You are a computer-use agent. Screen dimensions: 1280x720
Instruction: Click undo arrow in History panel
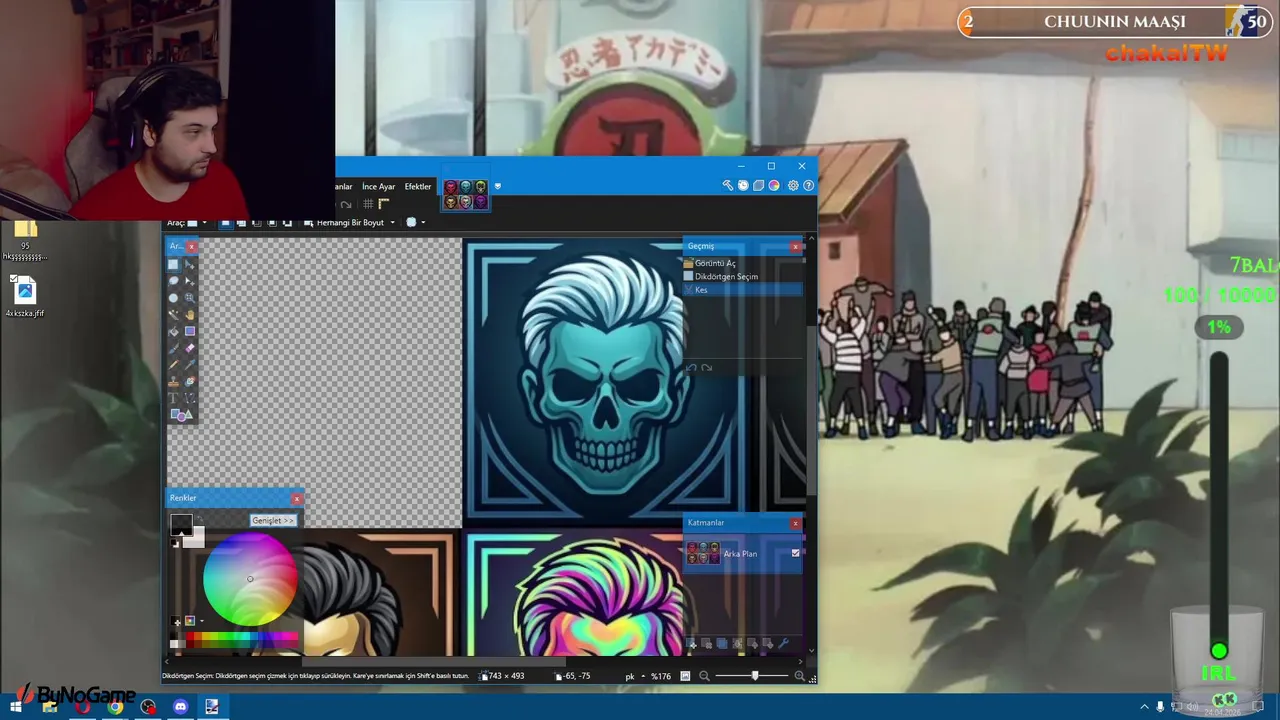(x=691, y=368)
